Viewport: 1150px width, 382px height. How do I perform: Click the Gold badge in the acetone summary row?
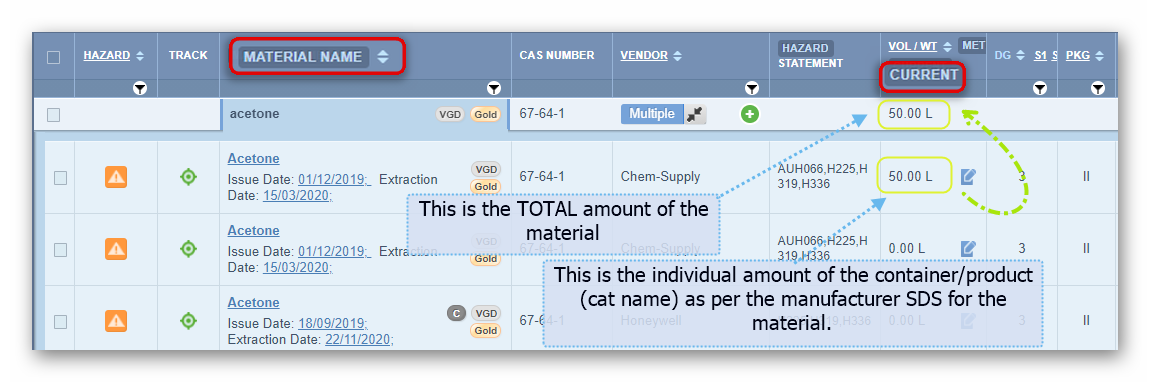click(485, 114)
